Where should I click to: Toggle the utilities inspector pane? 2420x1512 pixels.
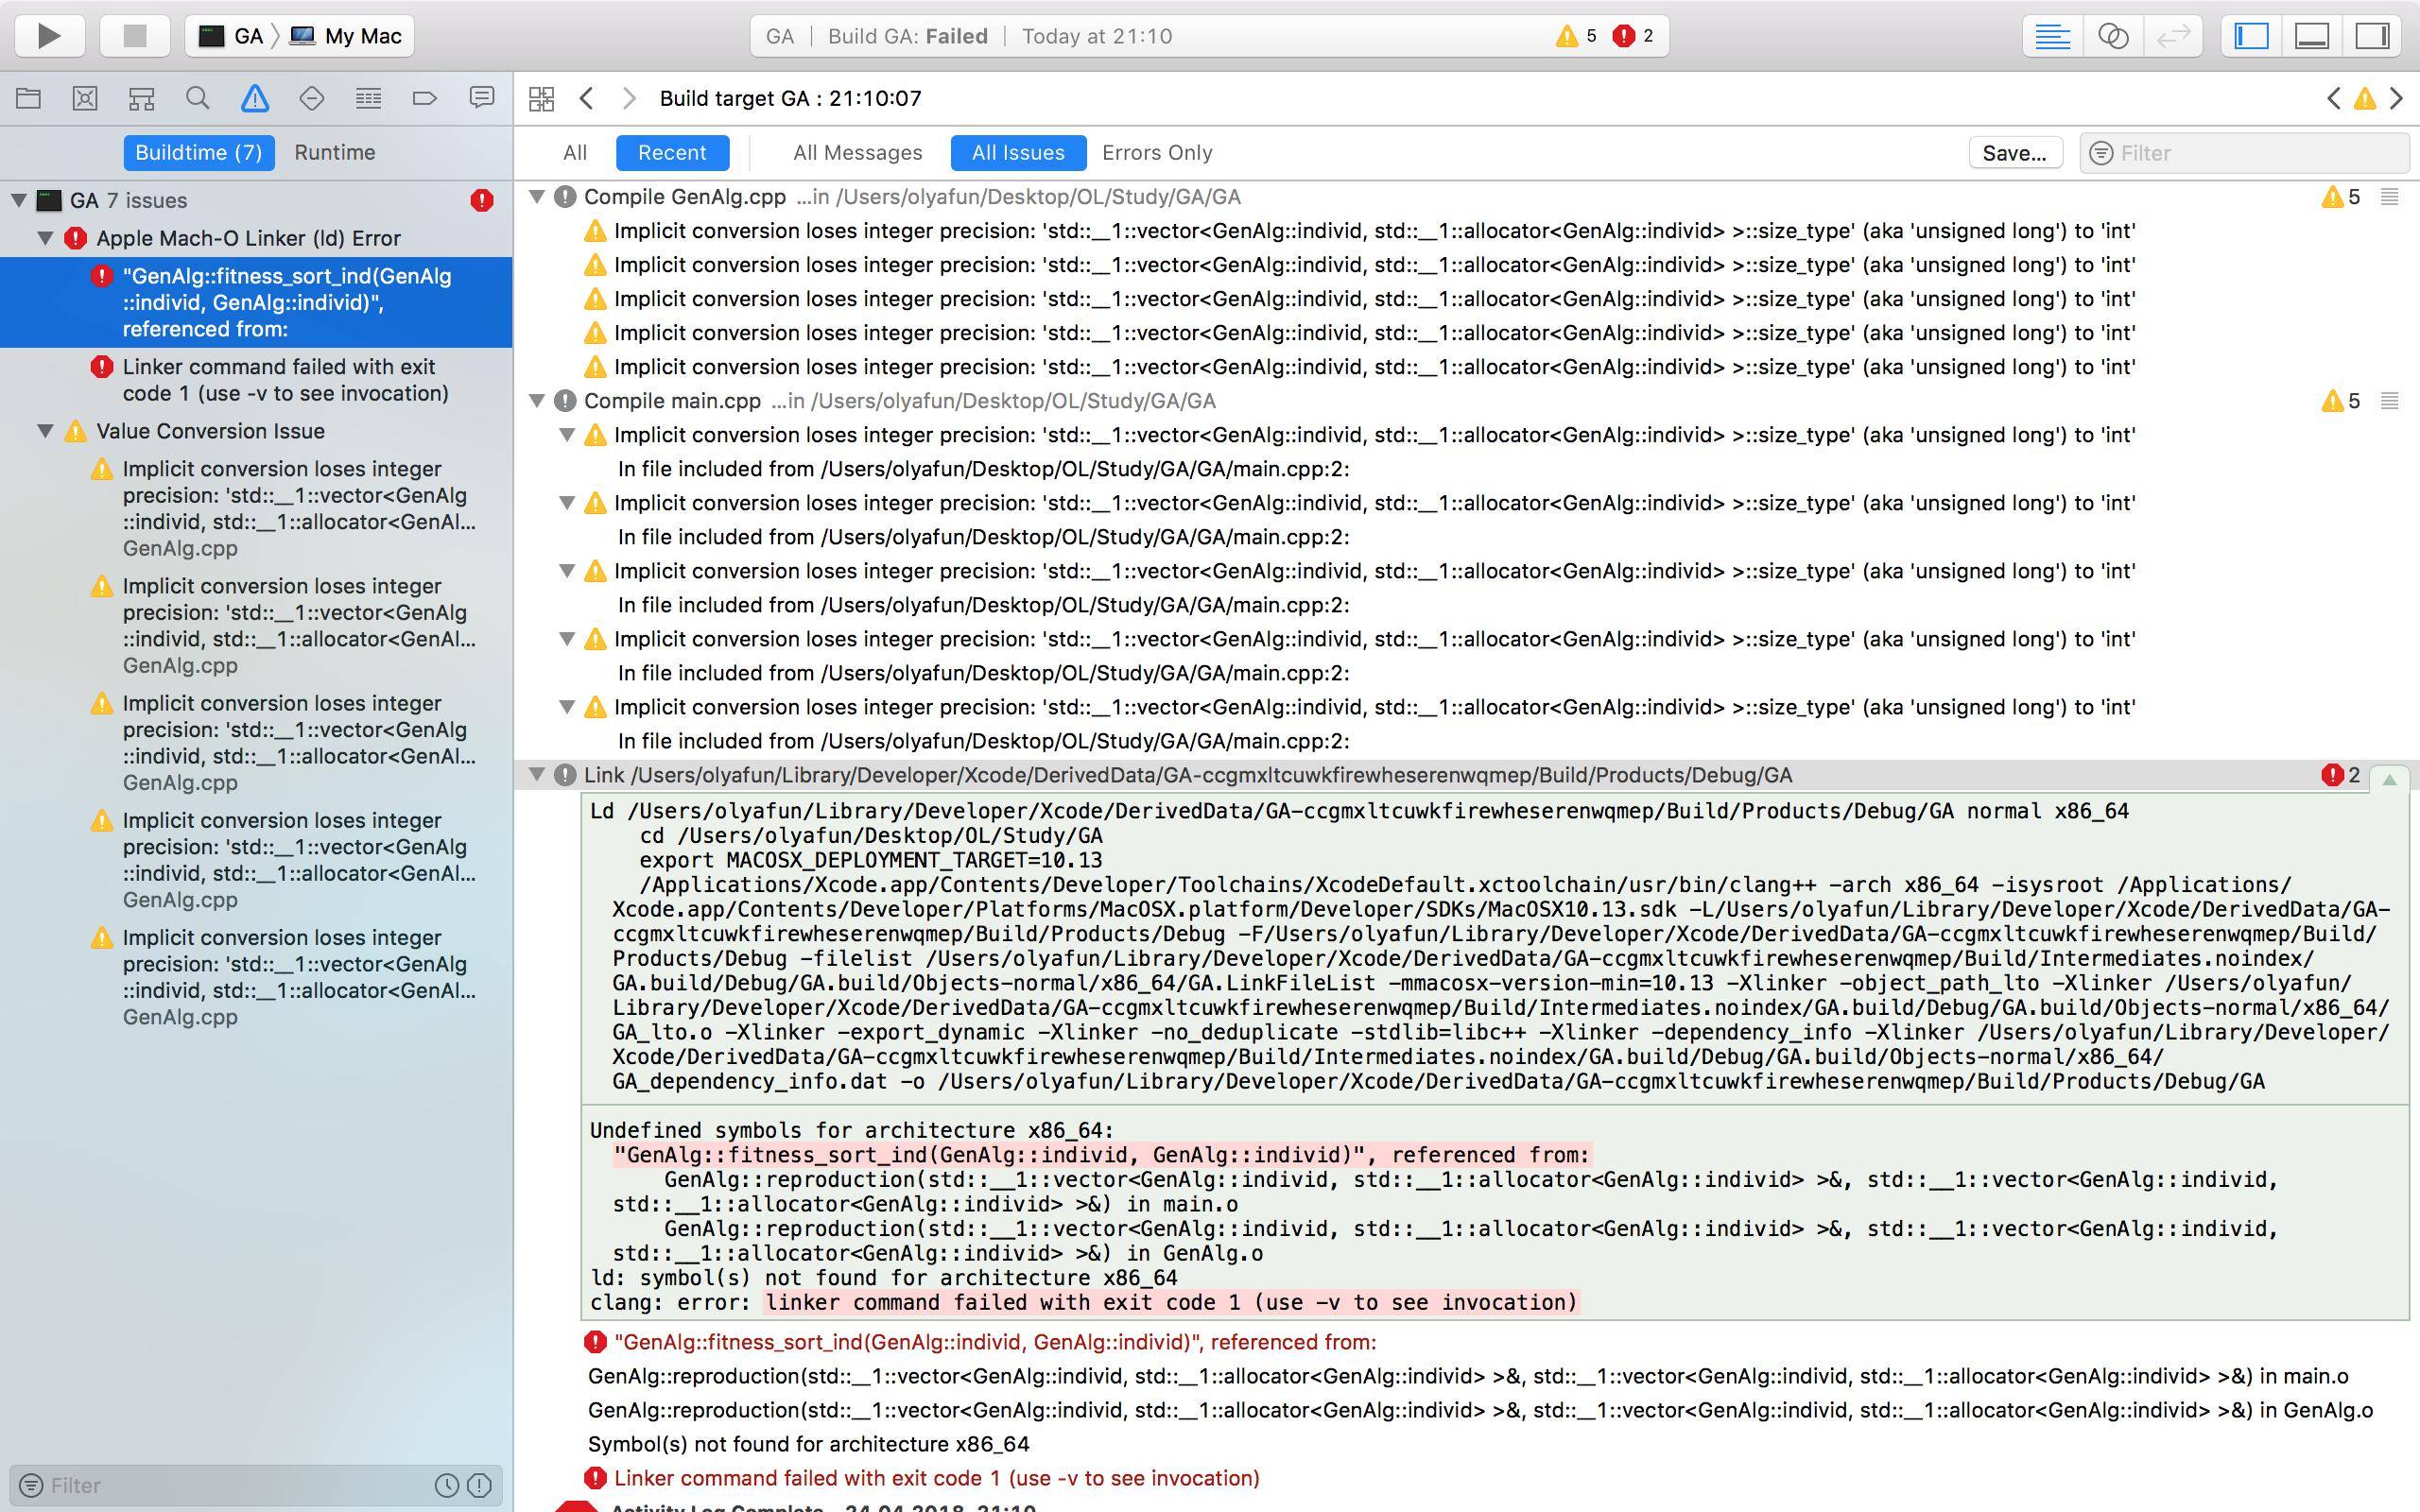(x=2372, y=36)
